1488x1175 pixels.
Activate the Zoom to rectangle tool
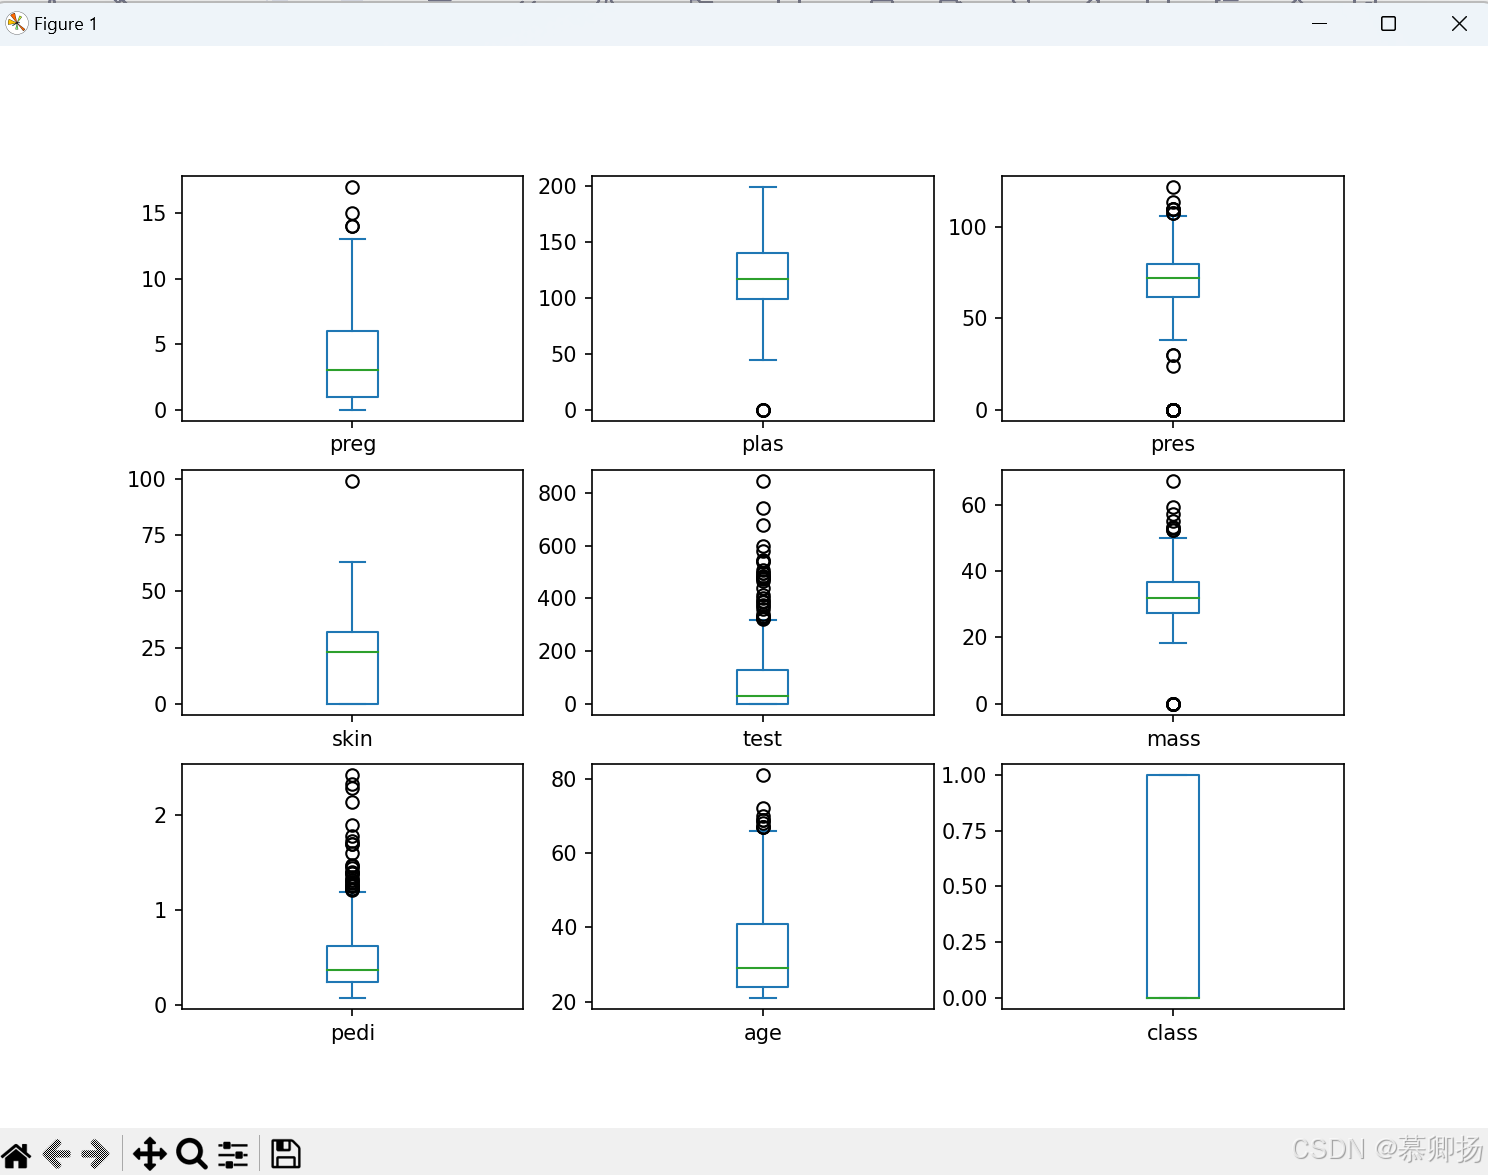pos(191,1154)
